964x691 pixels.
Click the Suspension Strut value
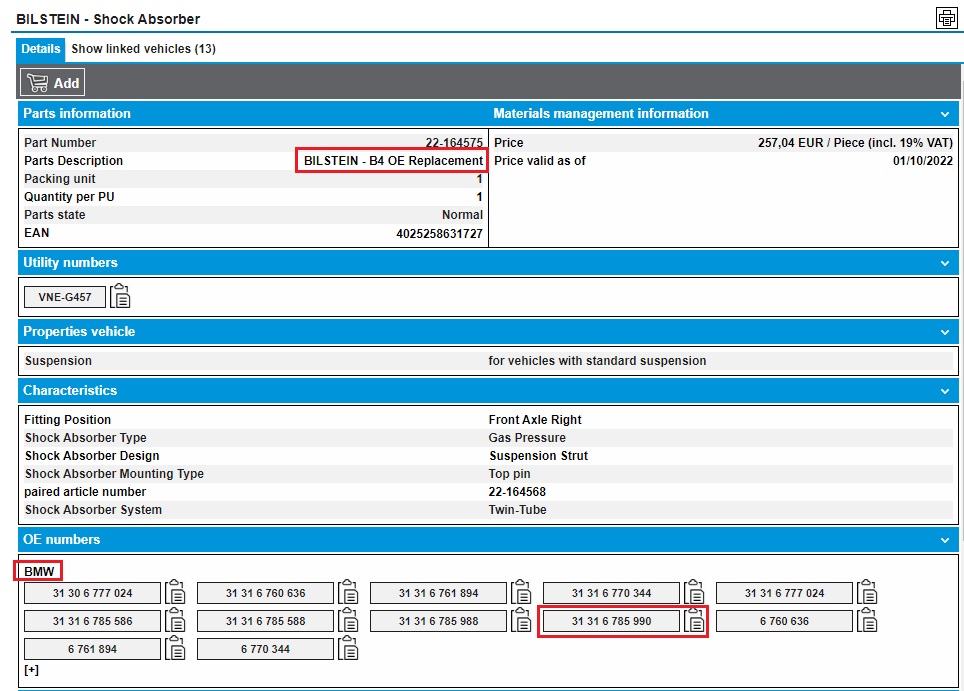(x=539, y=456)
